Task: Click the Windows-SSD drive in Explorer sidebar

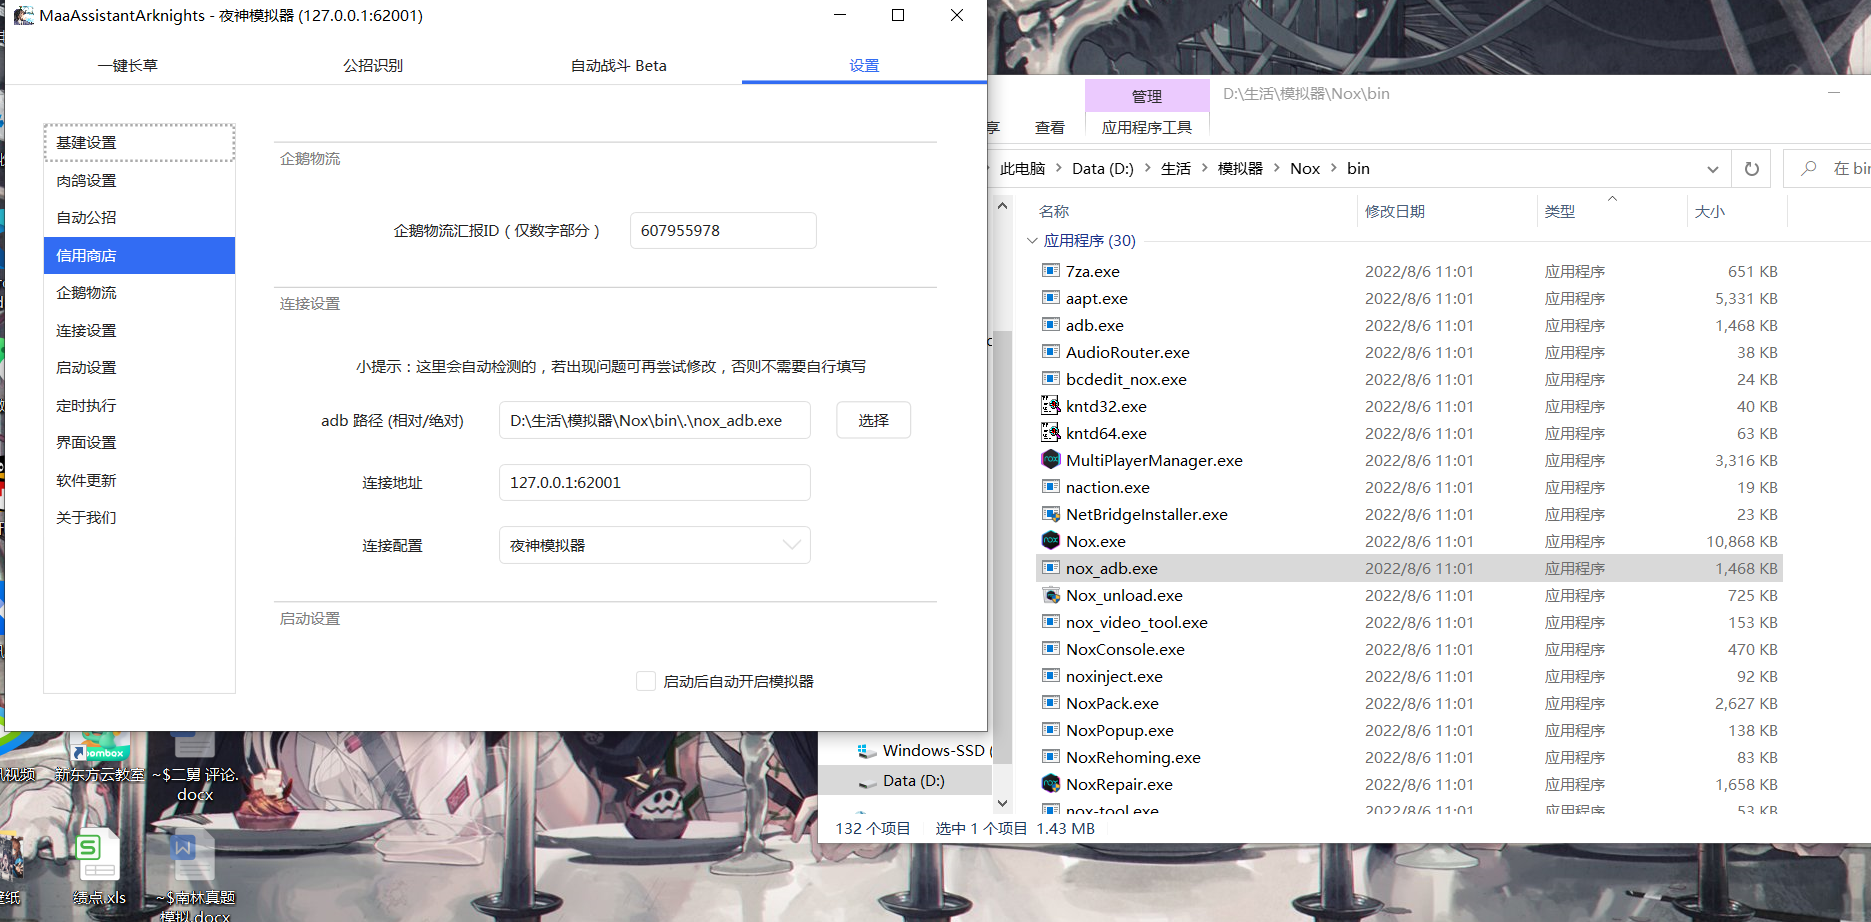Action: (923, 750)
